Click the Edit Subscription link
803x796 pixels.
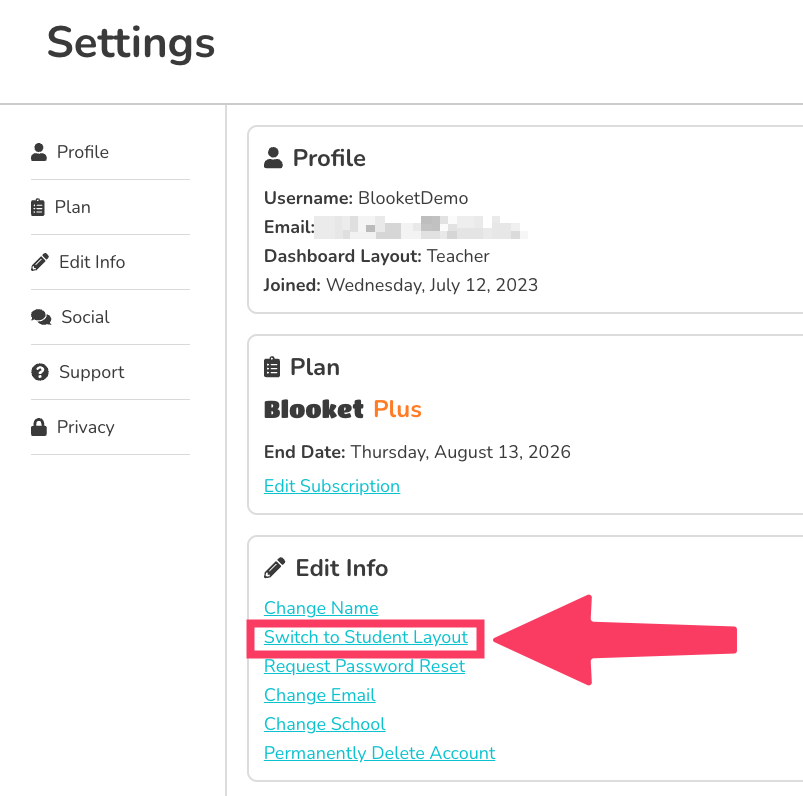pyautogui.click(x=332, y=486)
